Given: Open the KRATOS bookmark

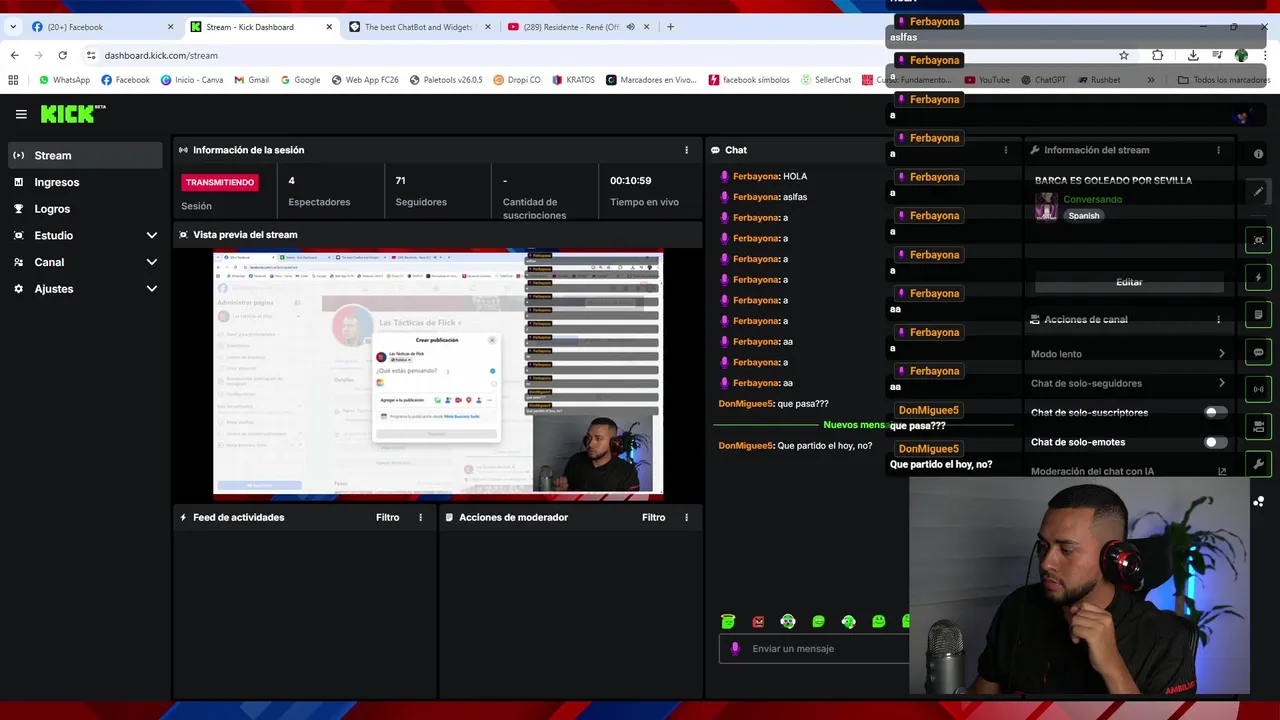Looking at the screenshot, I should click(573, 80).
